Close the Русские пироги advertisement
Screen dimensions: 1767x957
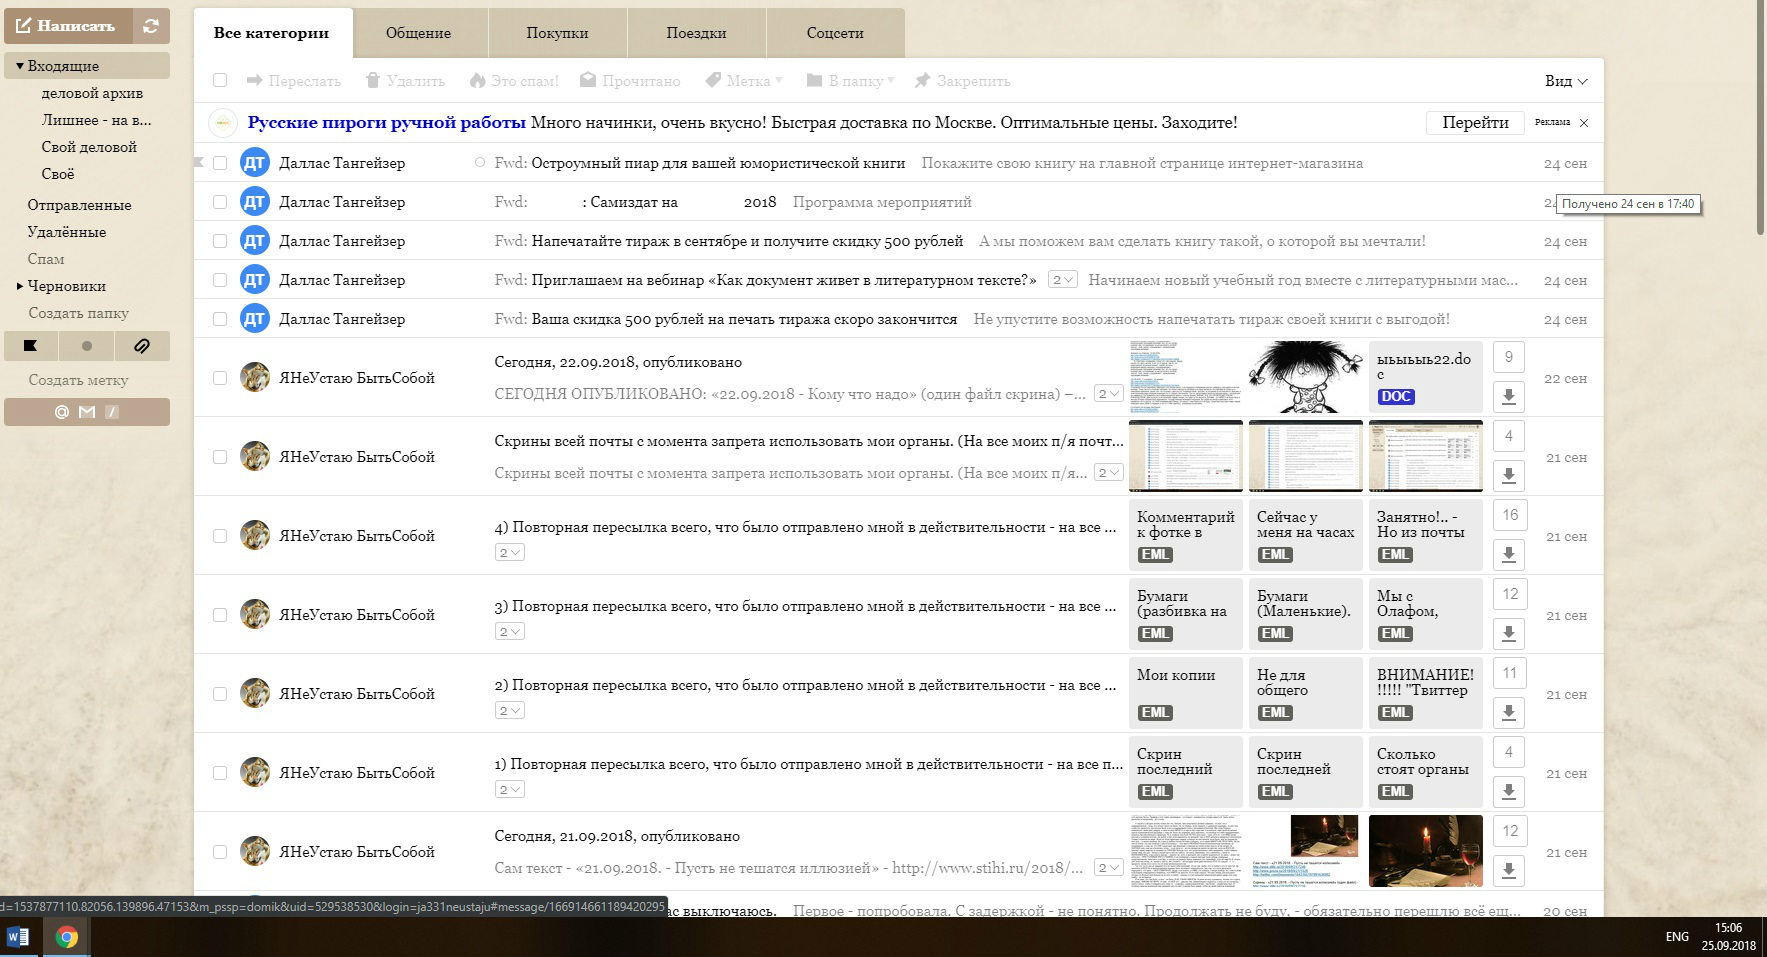pos(1584,123)
